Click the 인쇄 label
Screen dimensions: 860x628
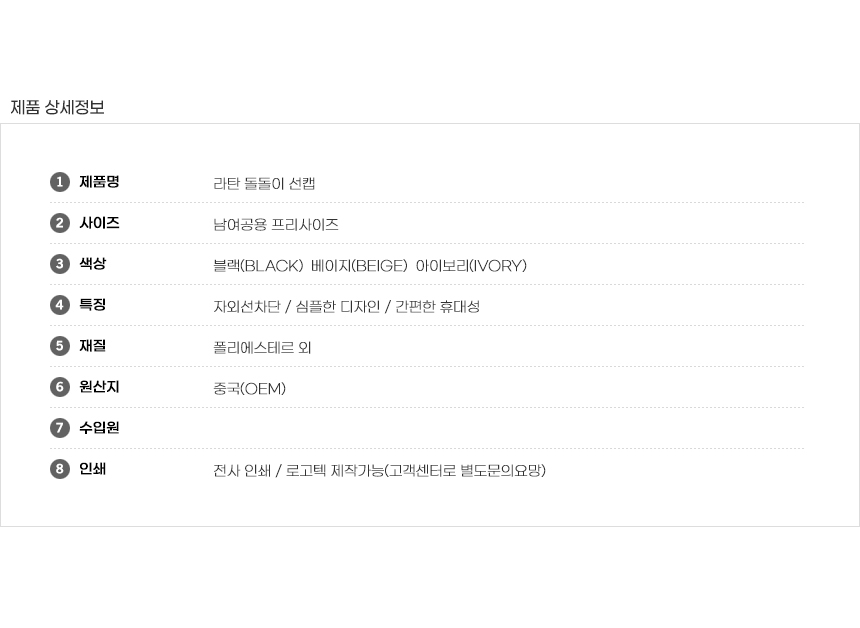(x=93, y=469)
